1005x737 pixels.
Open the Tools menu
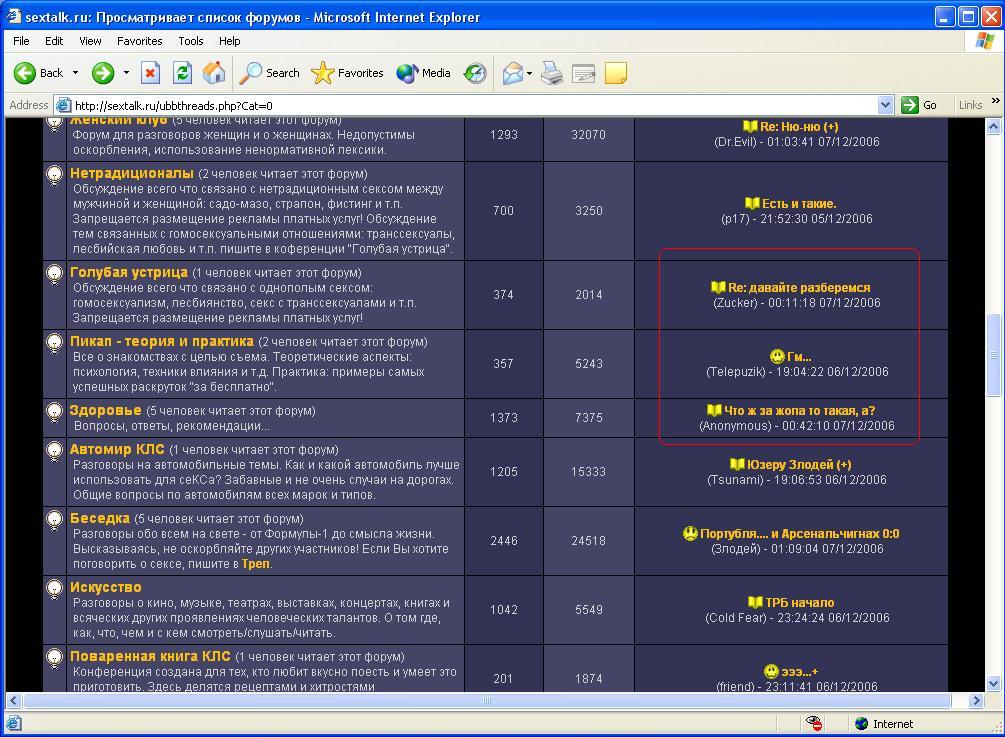pos(190,41)
